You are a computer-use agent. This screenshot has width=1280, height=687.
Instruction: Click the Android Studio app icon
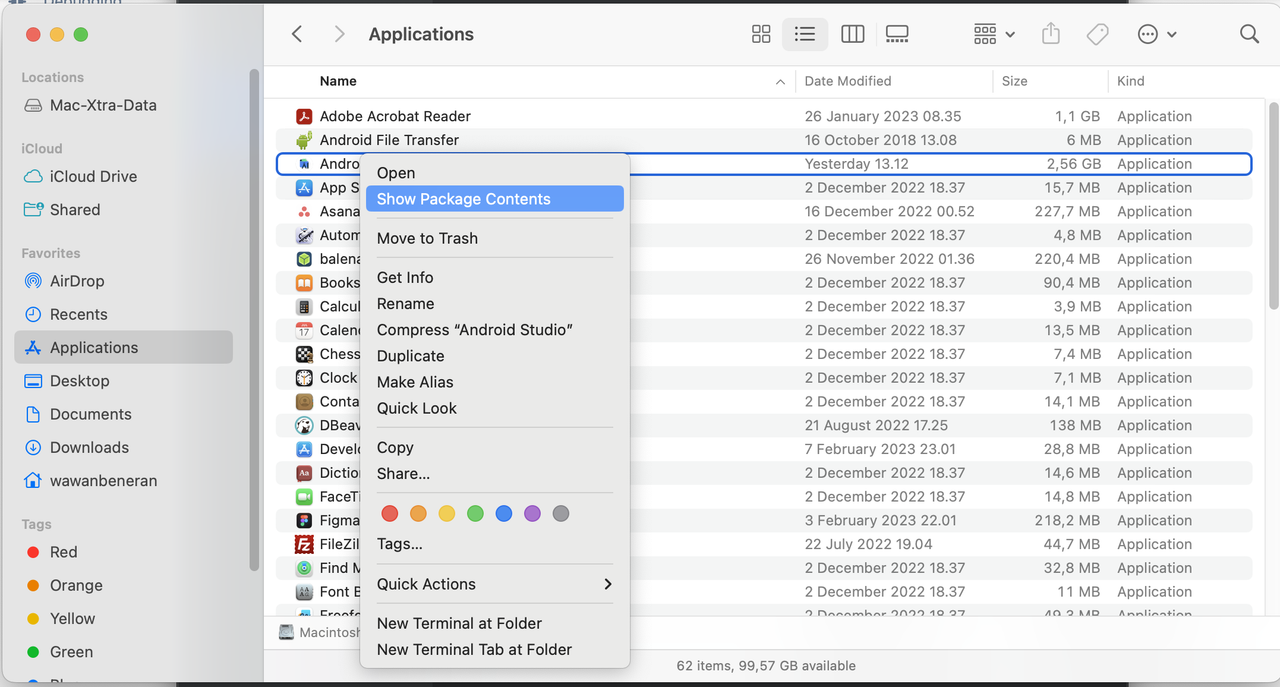pos(304,164)
